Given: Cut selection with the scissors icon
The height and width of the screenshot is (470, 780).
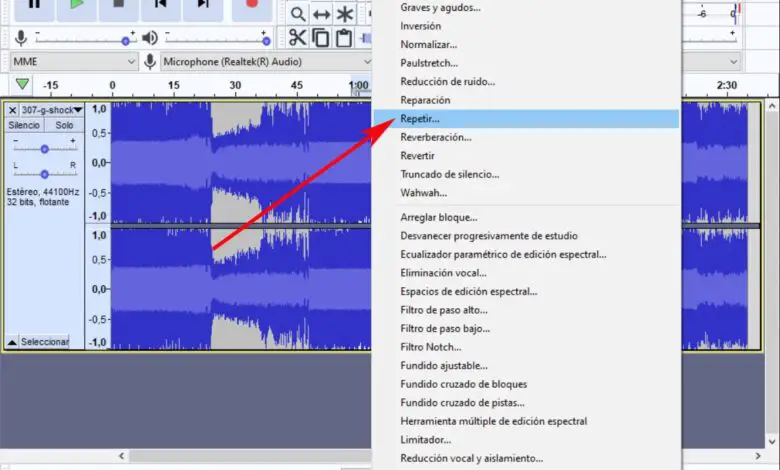Looking at the screenshot, I should click(297, 38).
